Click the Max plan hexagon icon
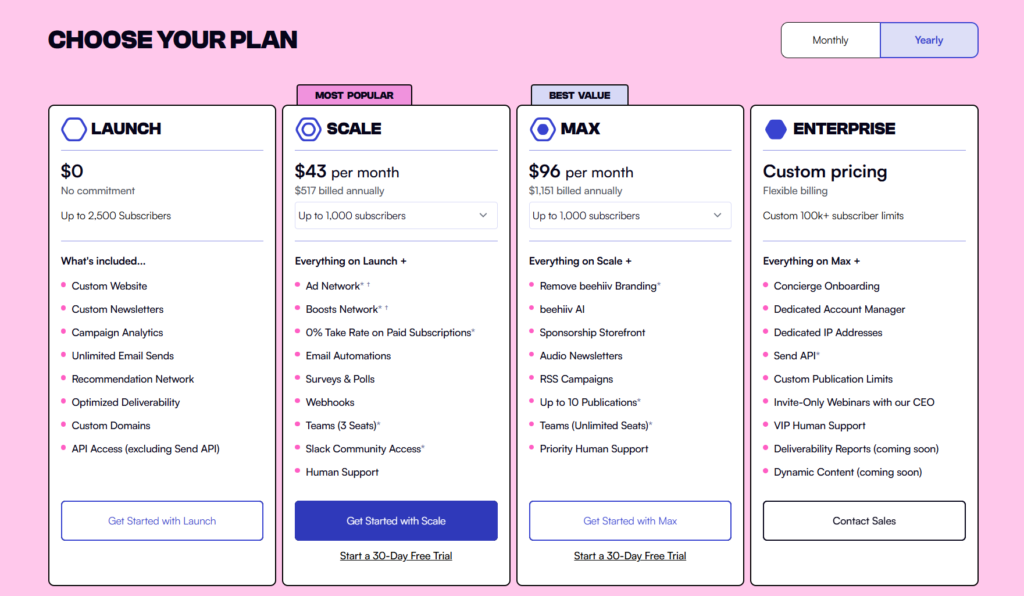The width and height of the screenshot is (1024, 596). 541,129
